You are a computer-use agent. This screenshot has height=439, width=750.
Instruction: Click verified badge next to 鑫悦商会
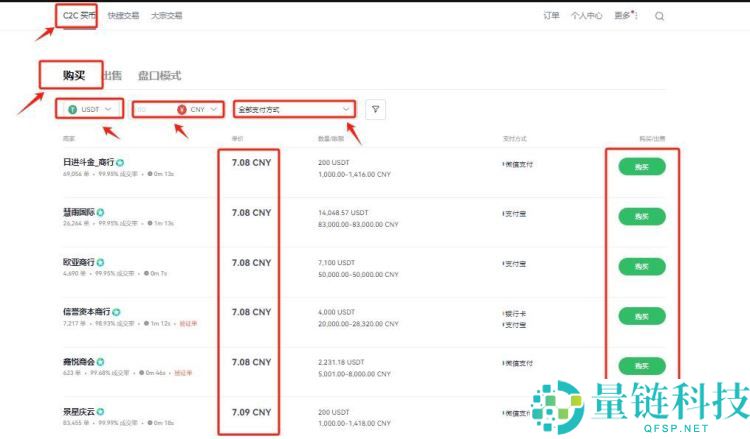(101, 361)
